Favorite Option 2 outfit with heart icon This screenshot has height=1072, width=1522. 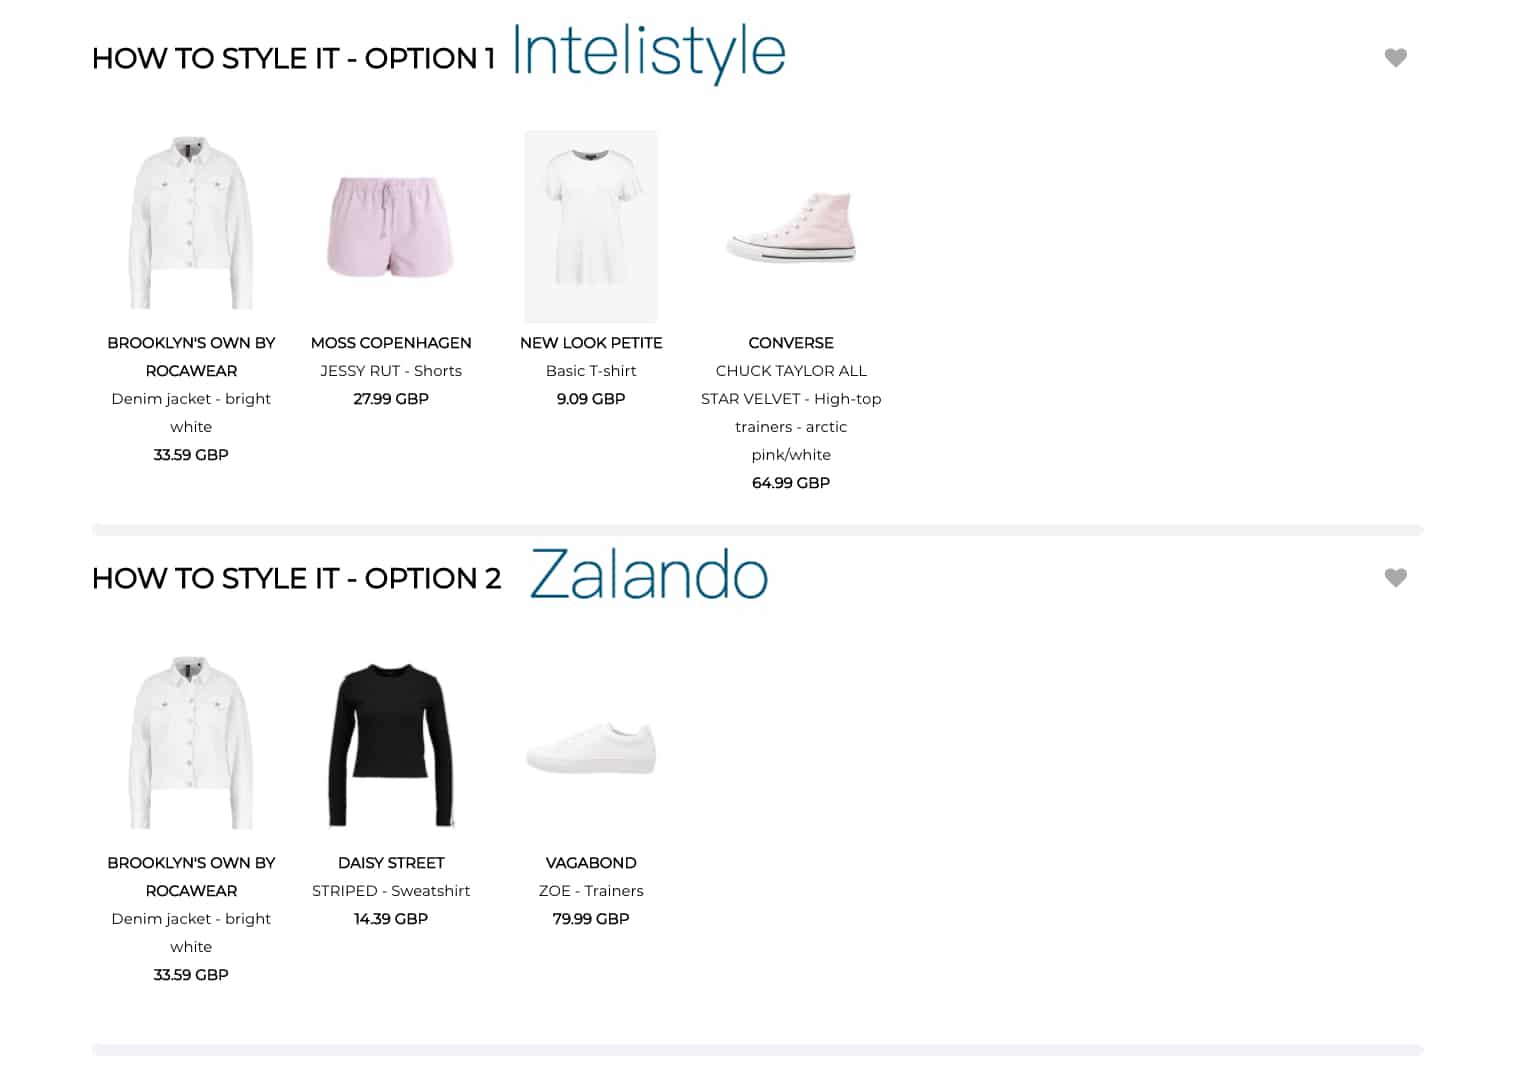[x=1395, y=578]
